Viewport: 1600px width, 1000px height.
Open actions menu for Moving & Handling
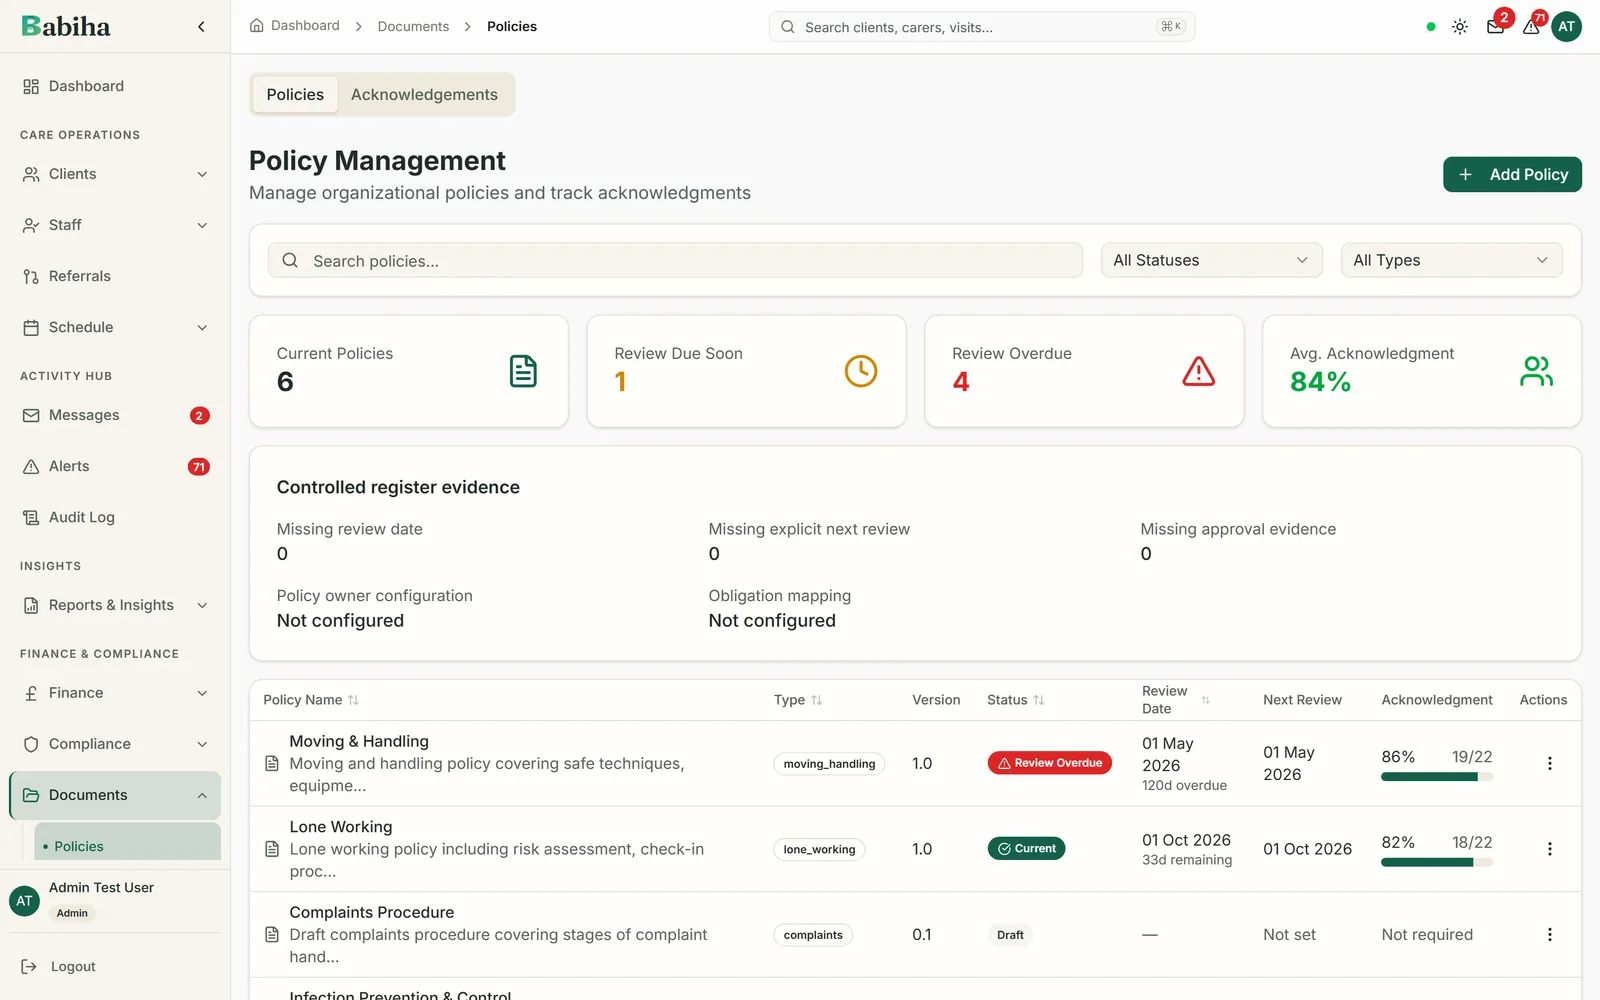point(1549,763)
